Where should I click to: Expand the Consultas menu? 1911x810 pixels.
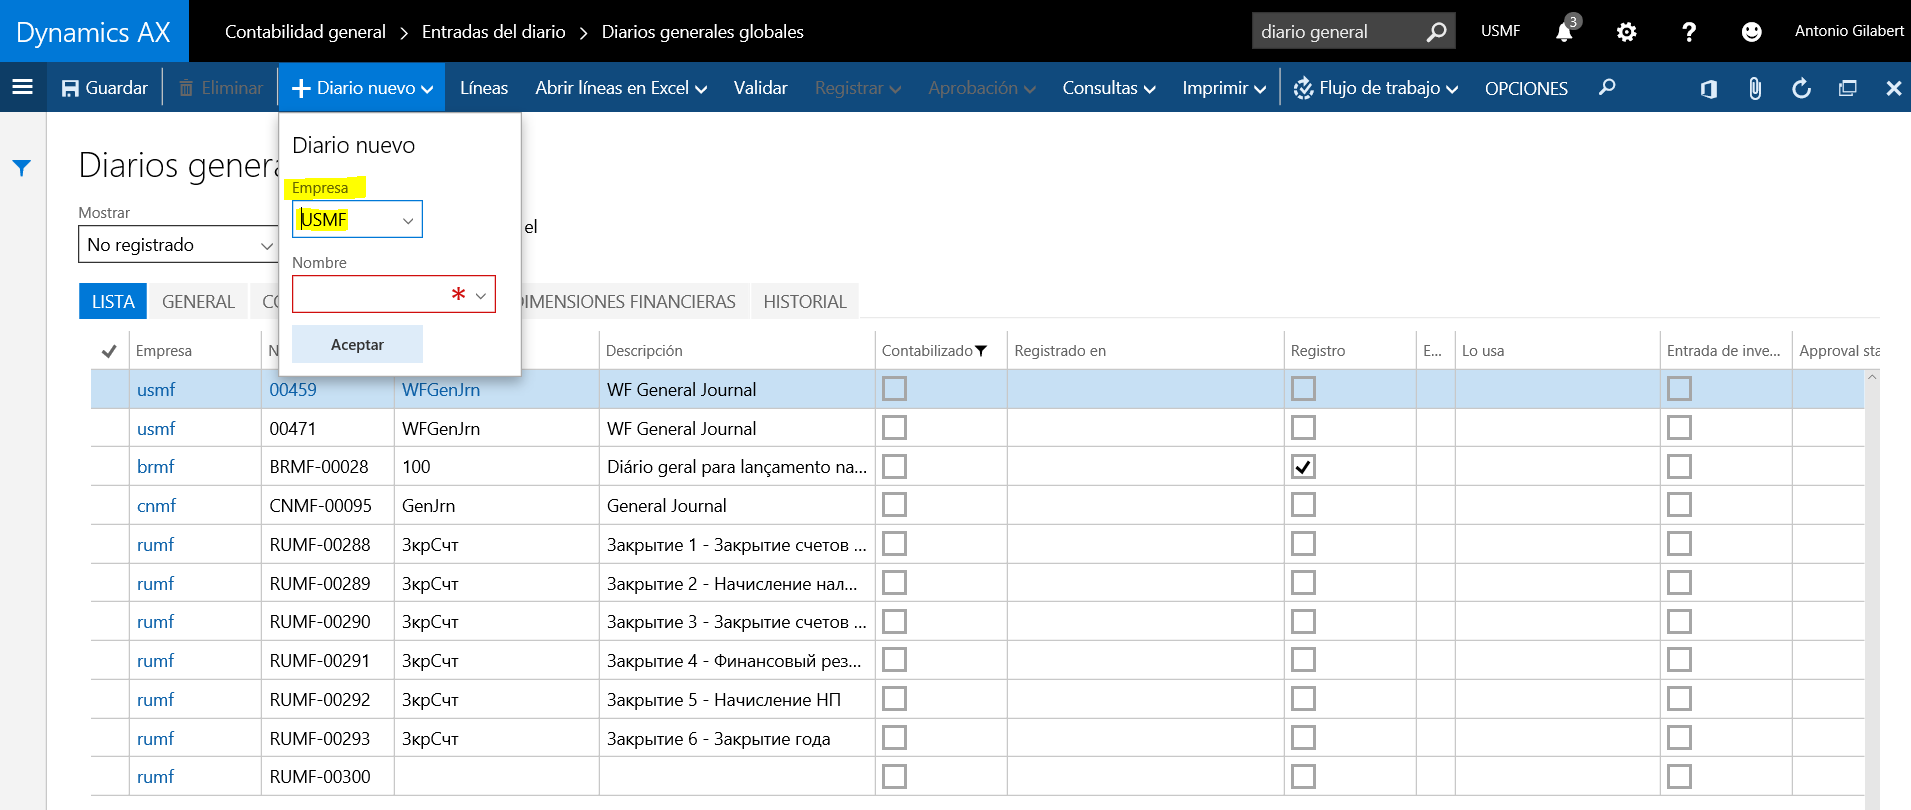coord(1109,88)
